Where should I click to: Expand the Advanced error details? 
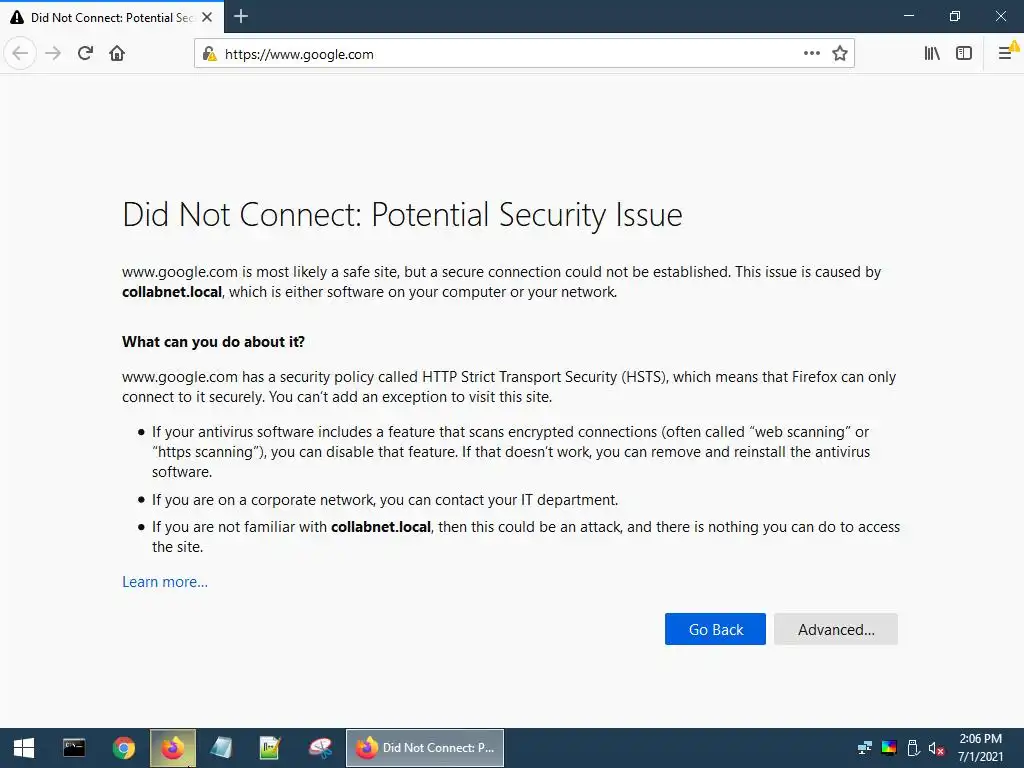pyautogui.click(x=835, y=629)
